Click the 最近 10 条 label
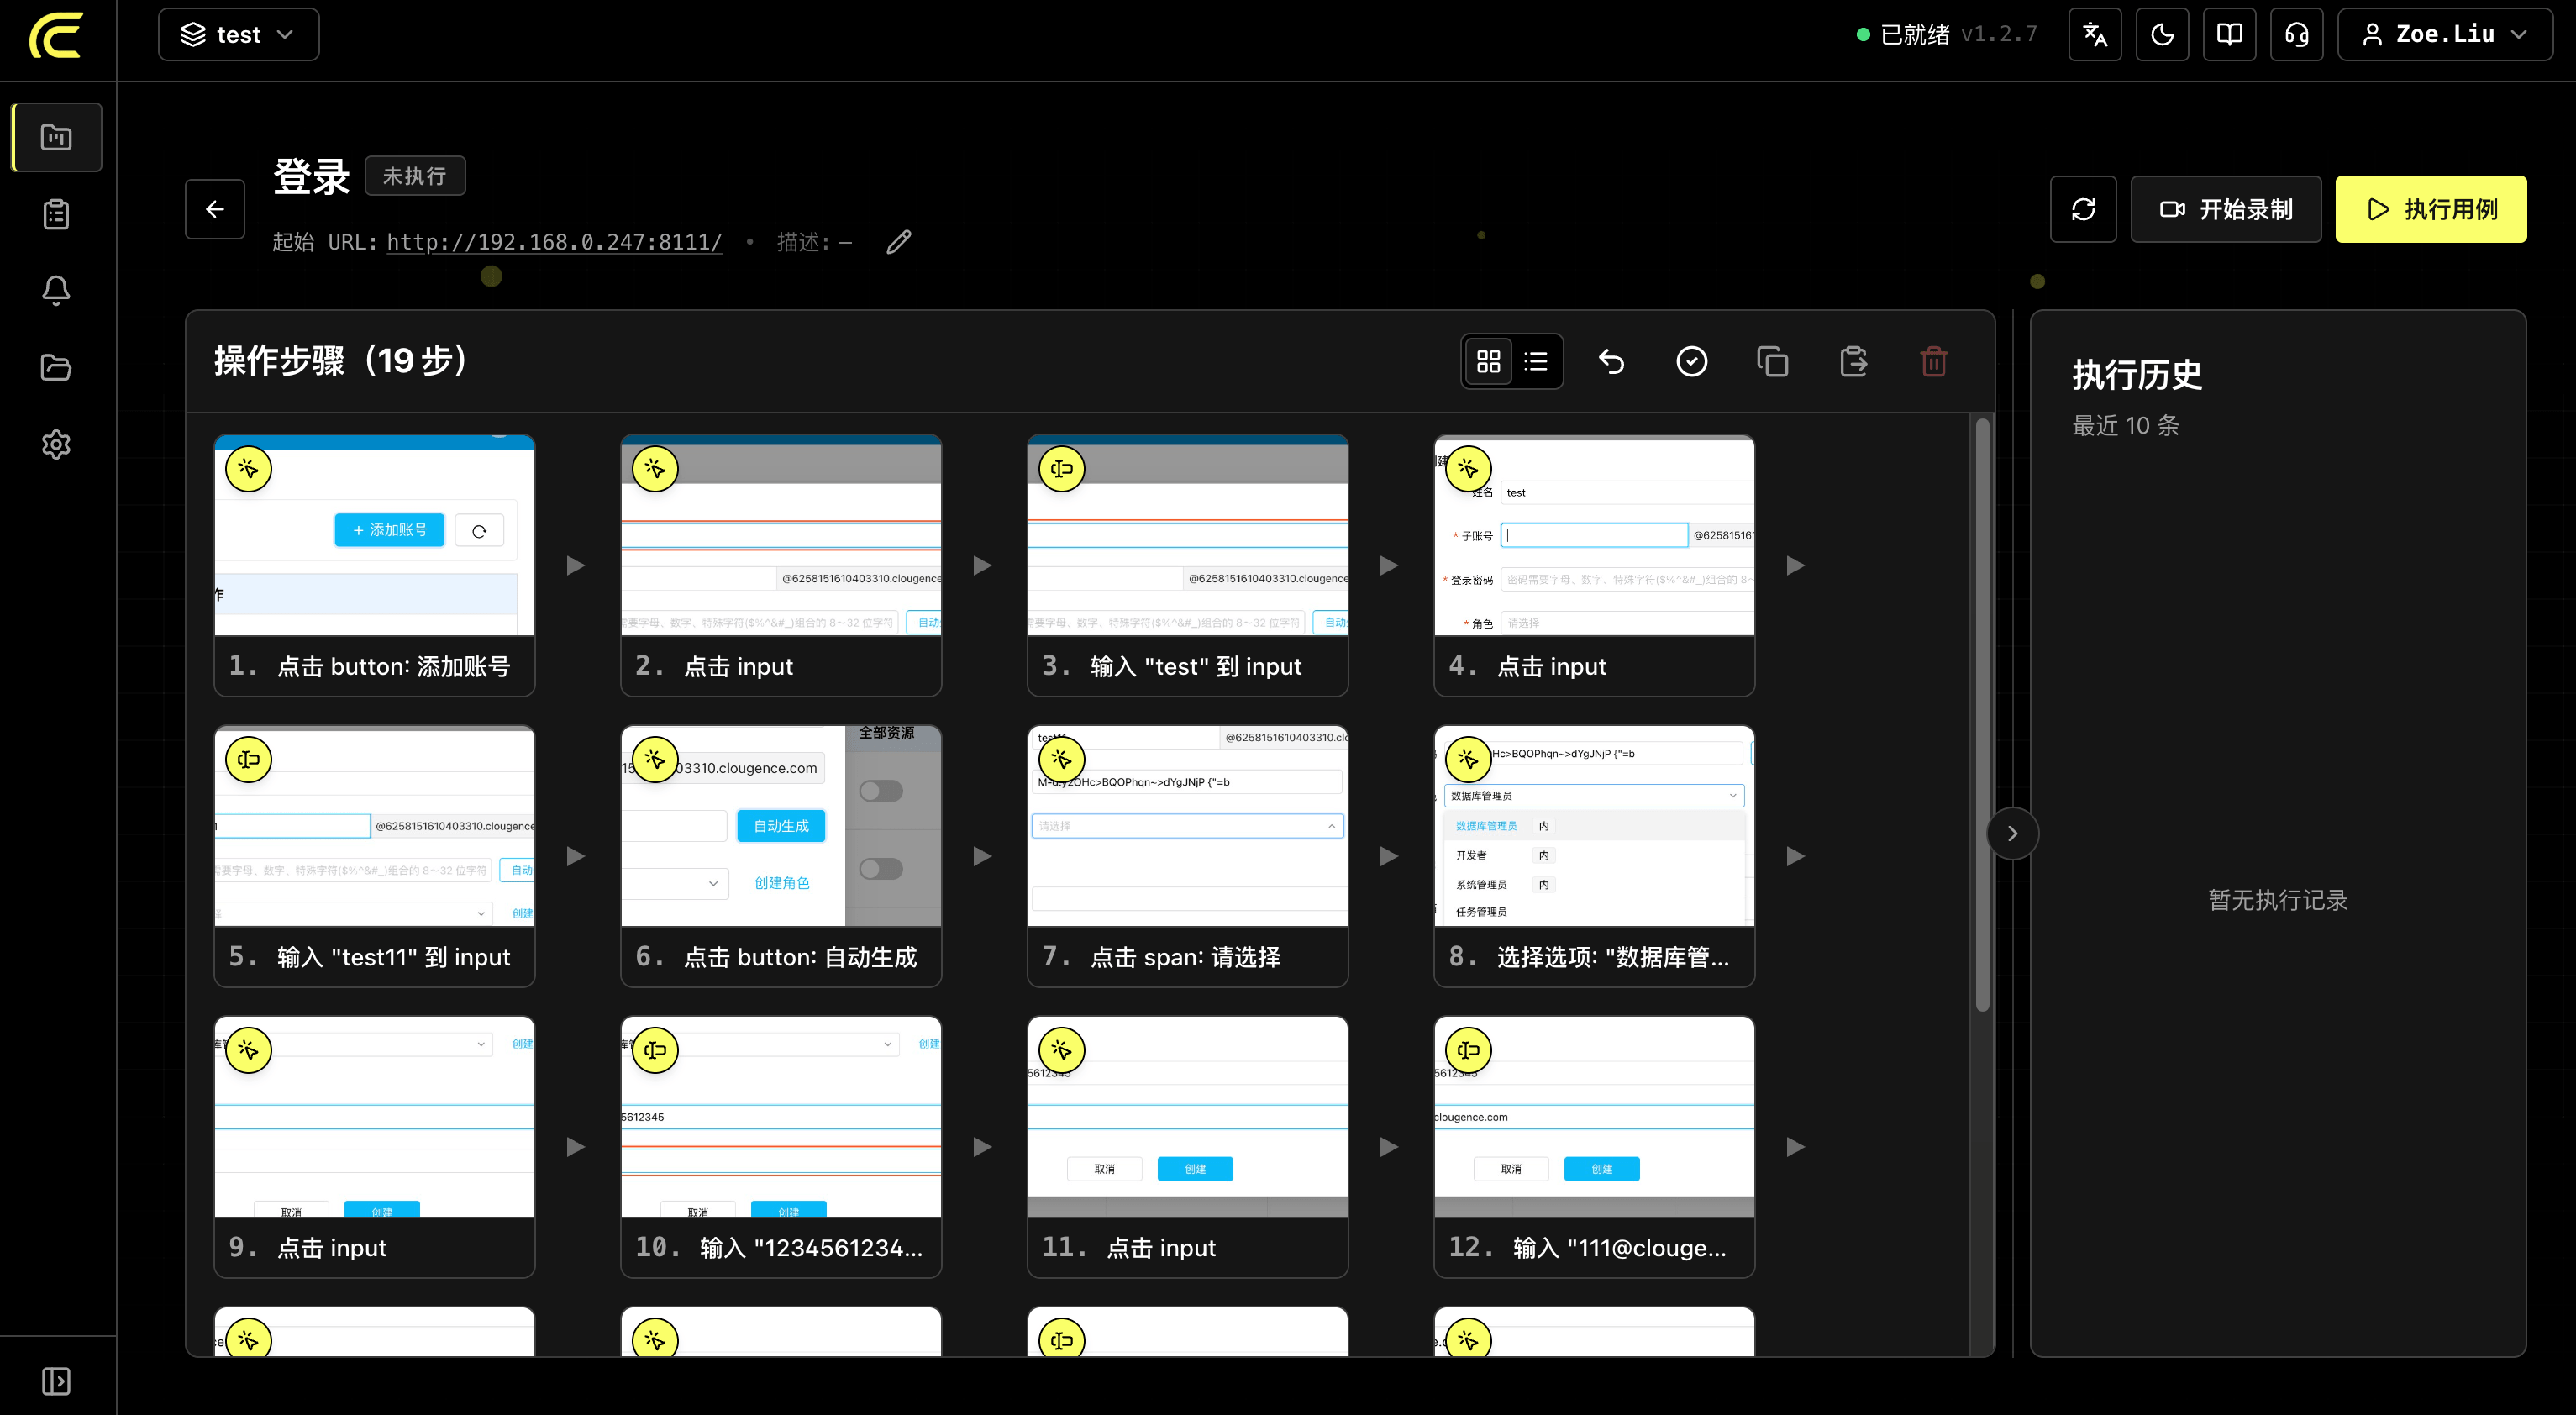2576x1415 pixels. point(2125,426)
